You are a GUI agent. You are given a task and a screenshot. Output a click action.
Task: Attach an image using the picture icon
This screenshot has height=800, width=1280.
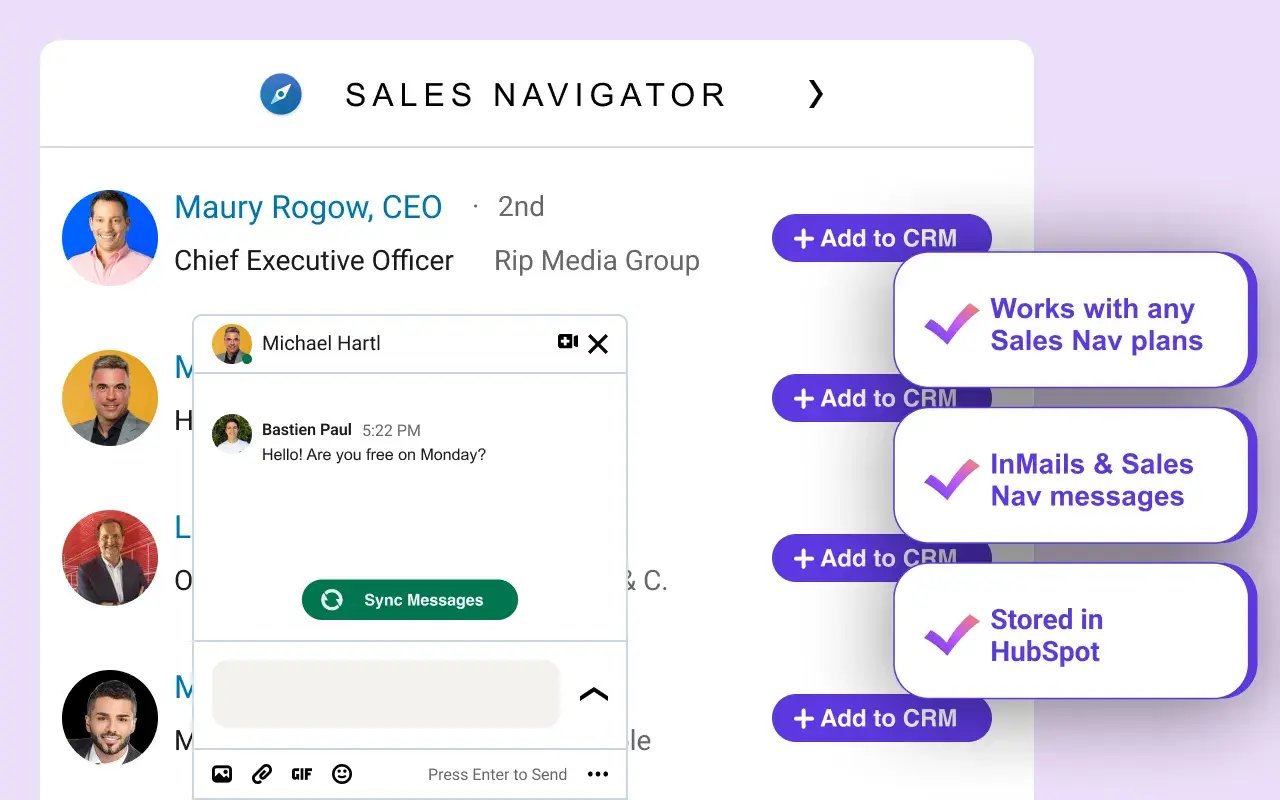[x=222, y=774]
